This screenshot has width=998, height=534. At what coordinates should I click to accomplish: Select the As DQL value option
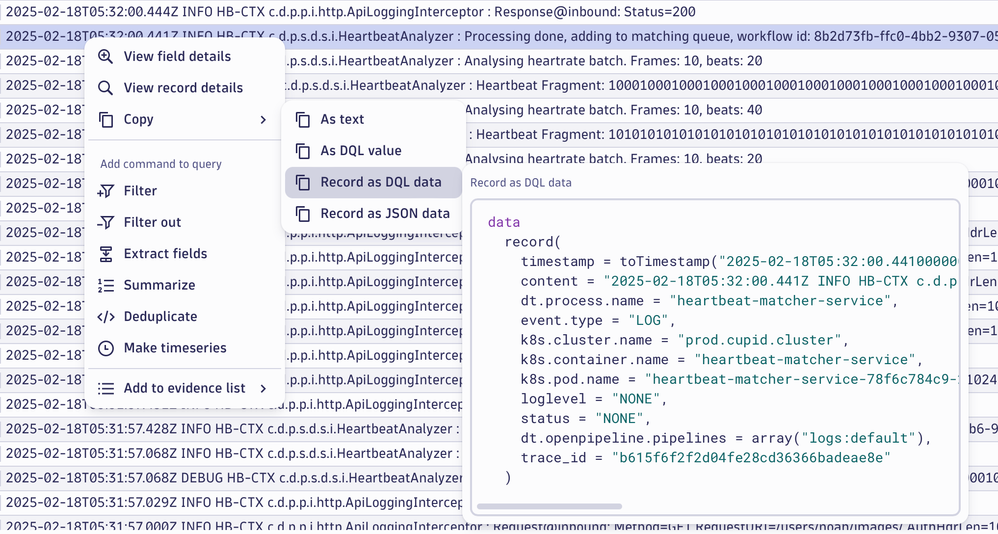pos(360,151)
